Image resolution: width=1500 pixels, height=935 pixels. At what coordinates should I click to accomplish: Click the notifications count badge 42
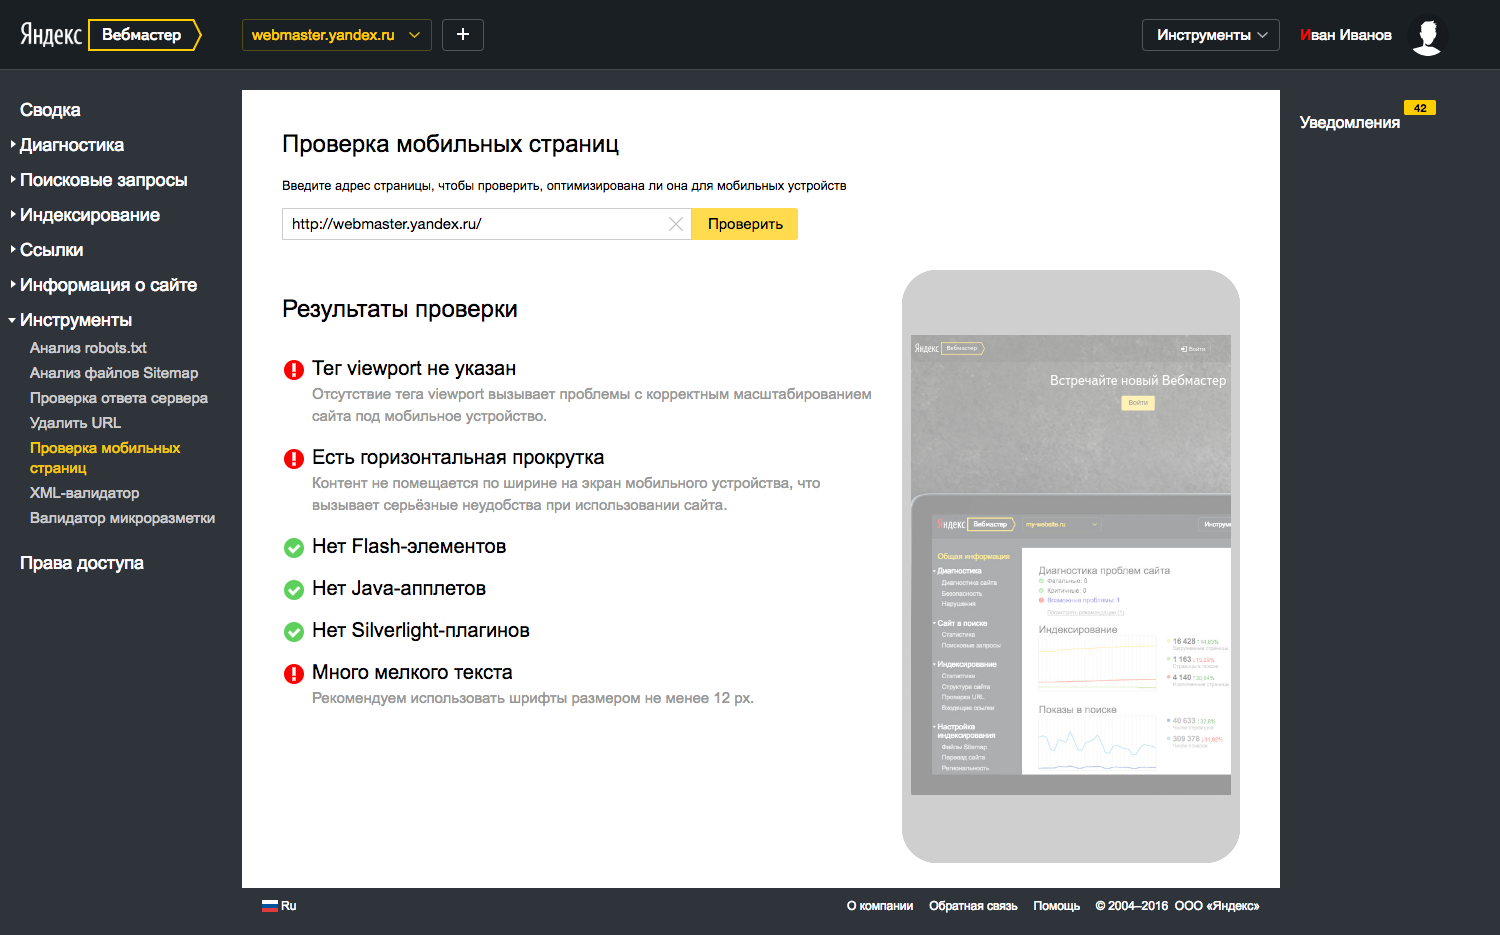coord(1420,108)
